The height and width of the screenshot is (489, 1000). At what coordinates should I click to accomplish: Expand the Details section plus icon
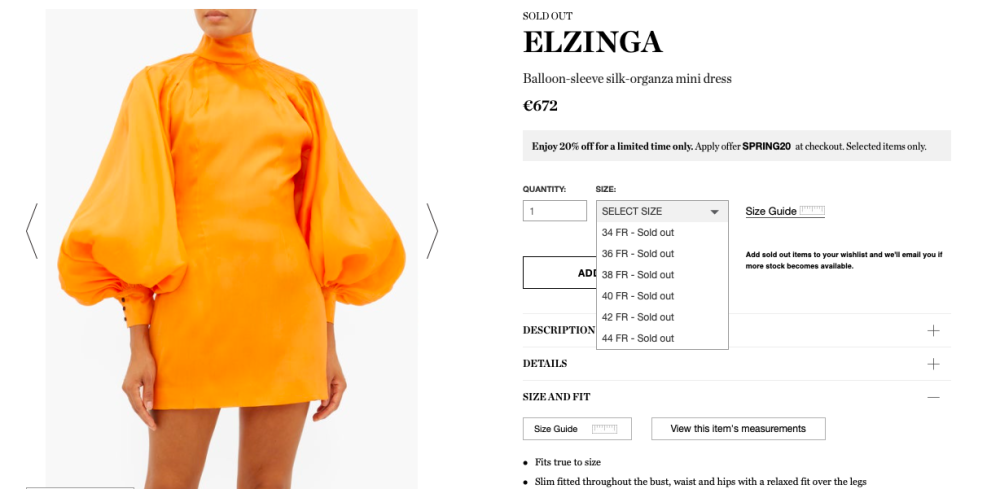[x=933, y=363]
